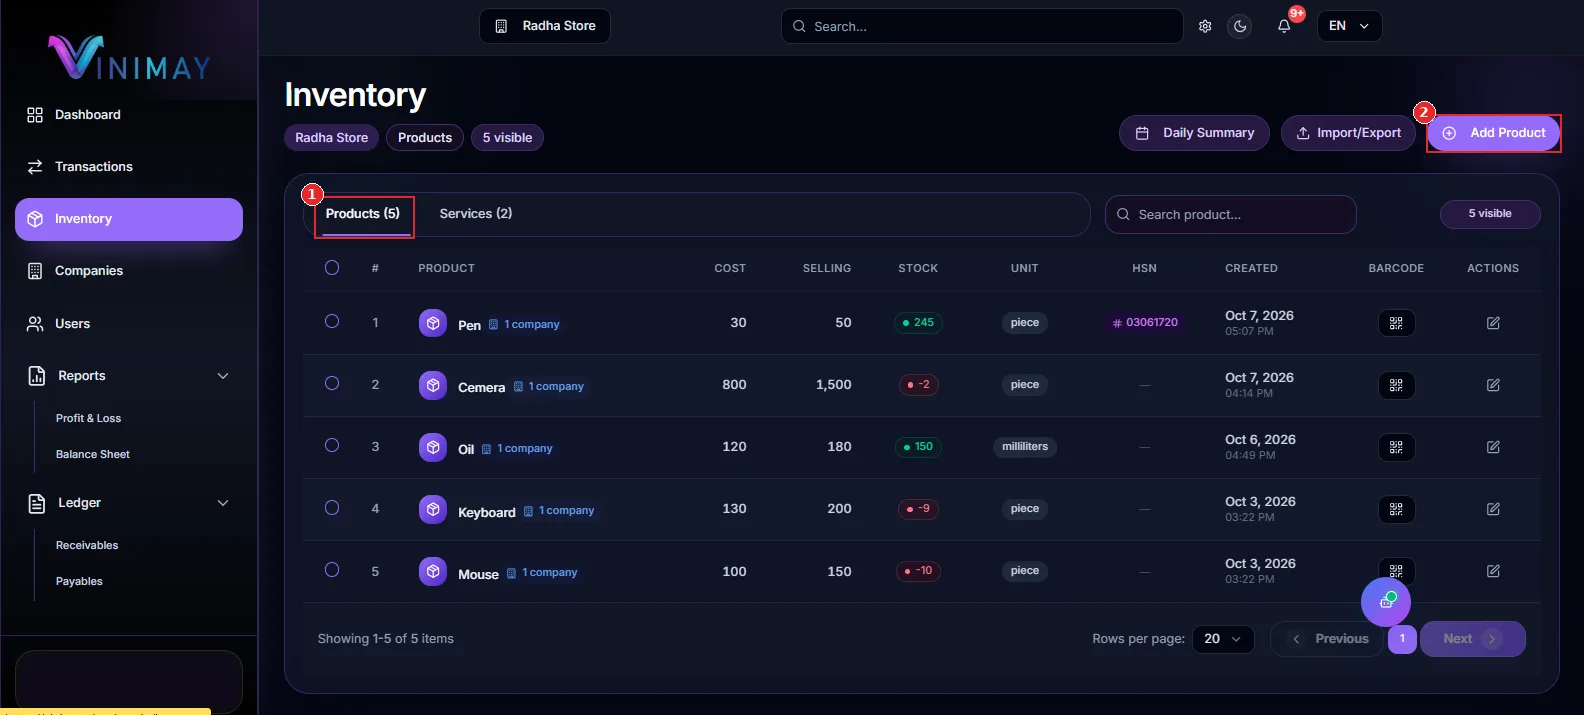Screen dimensions: 1584x715
Task: Open the EN language dropdown
Action: click(x=1349, y=26)
